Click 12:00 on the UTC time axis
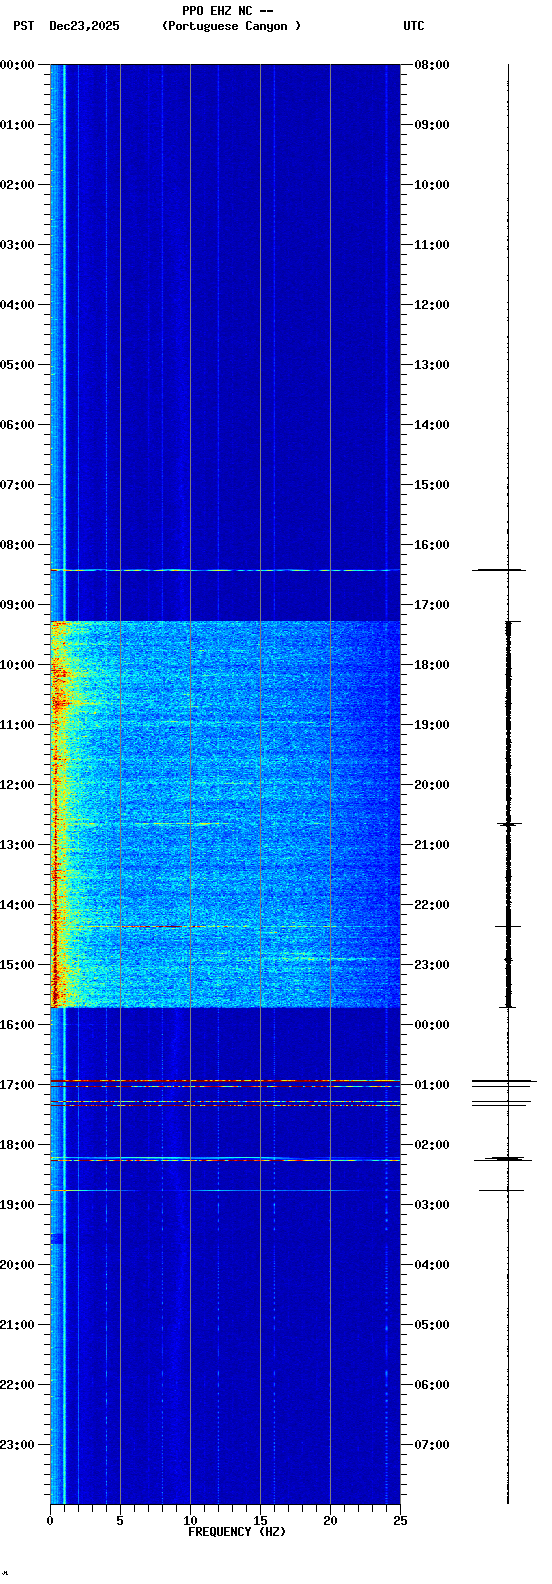552x1584 pixels. (432, 305)
